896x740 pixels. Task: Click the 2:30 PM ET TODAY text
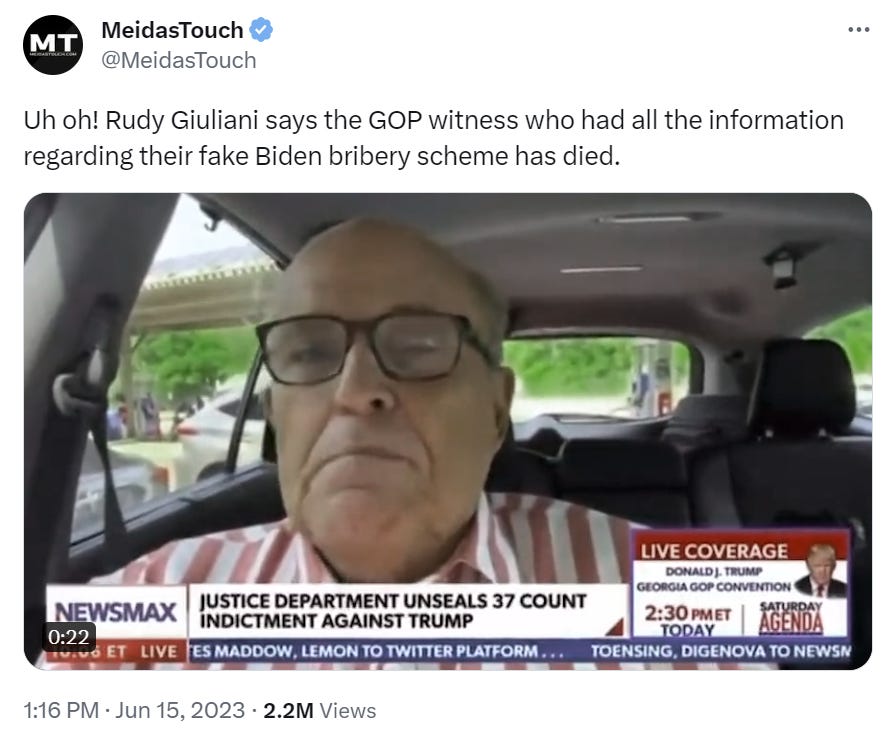[687, 621]
